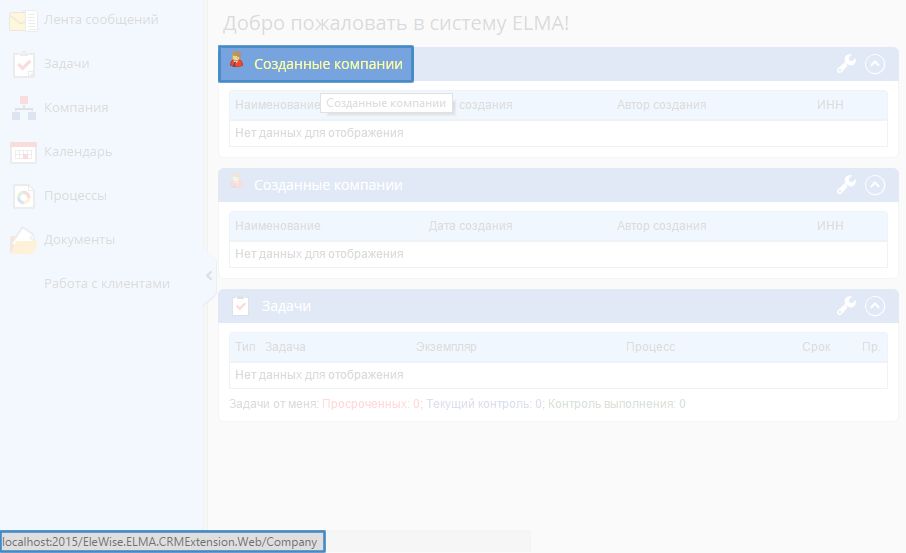Click Нет данных для отображения in Задачи table
906x553 pixels.
point(319,374)
